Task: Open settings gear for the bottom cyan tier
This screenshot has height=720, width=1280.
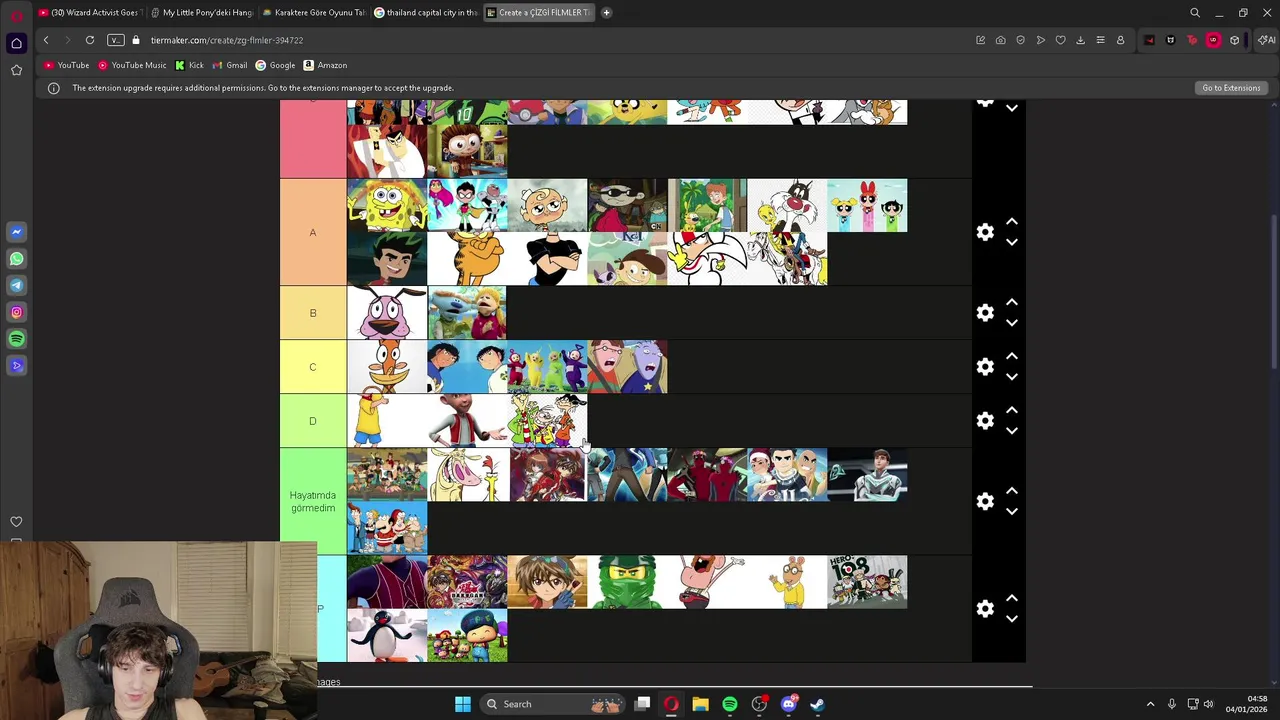Action: (985, 609)
